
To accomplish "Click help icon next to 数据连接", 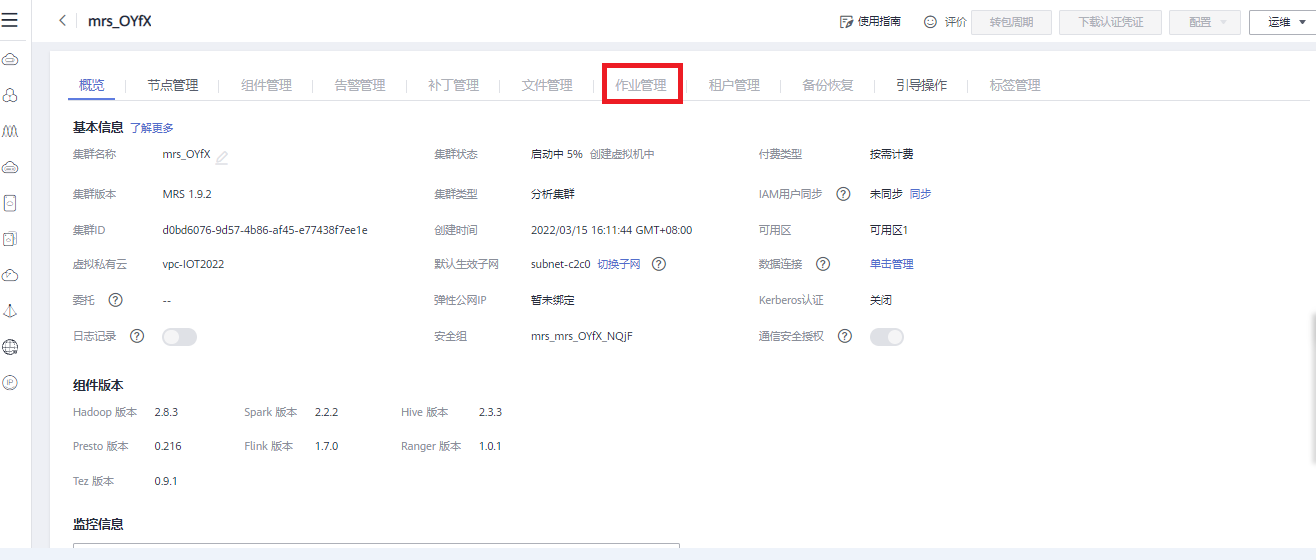I will click(x=823, y=264).
